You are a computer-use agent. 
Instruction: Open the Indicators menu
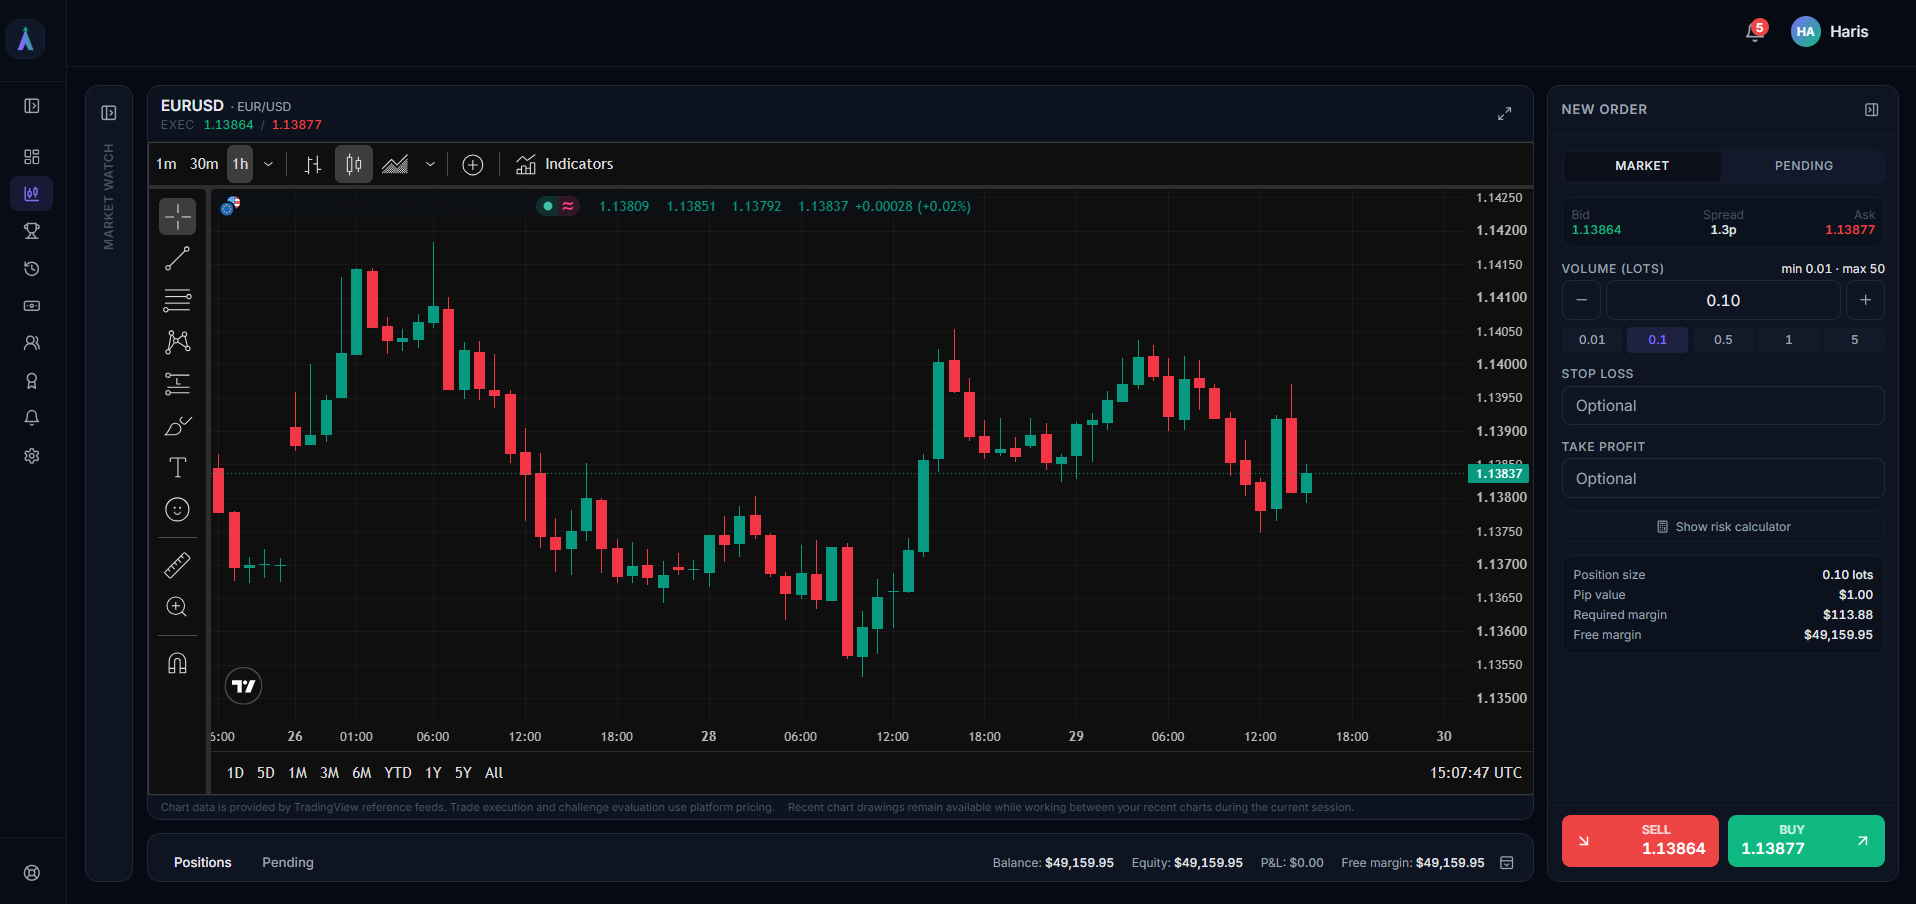565,164
